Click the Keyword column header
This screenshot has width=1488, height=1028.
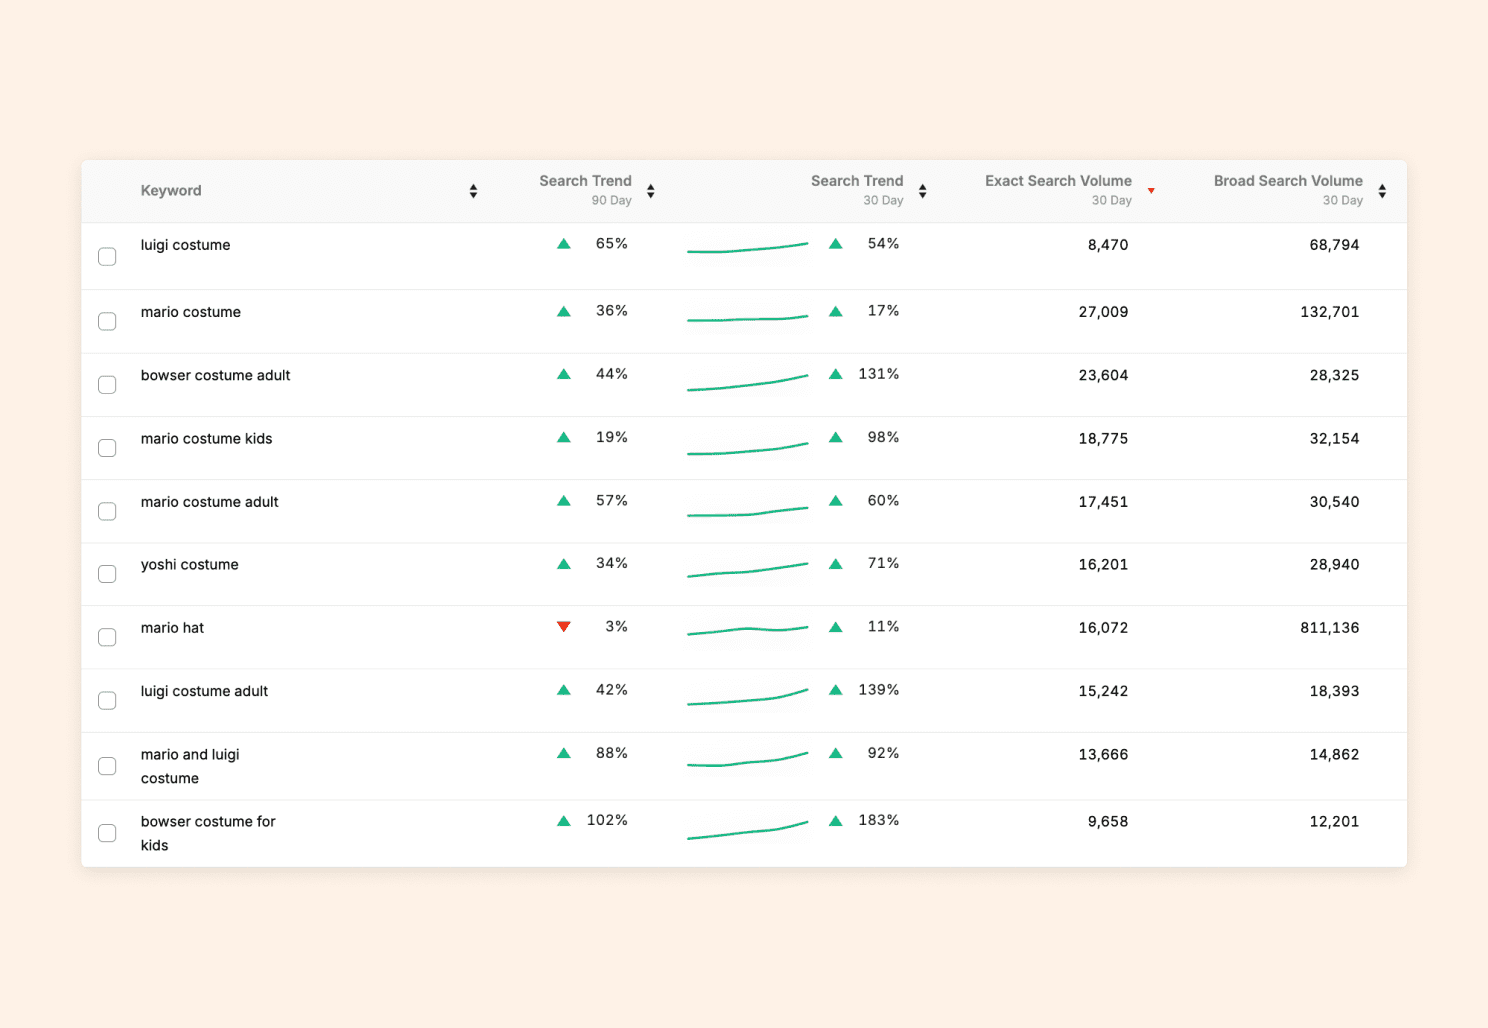coord(171,190)
